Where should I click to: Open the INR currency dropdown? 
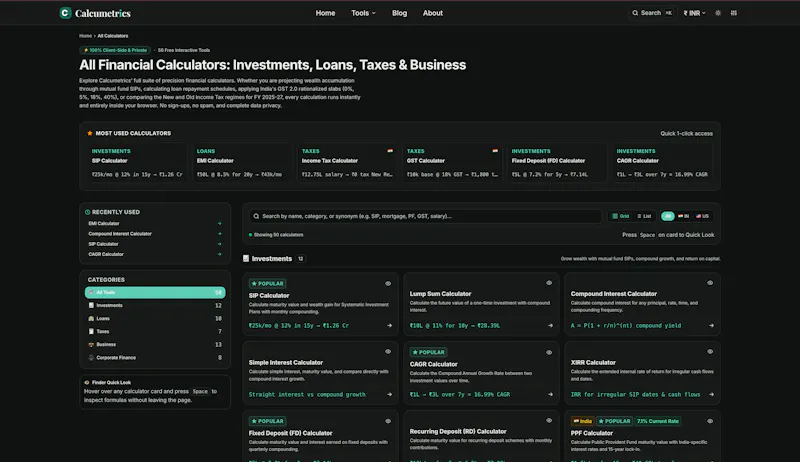pyautogui.click(x=694, y=13)
